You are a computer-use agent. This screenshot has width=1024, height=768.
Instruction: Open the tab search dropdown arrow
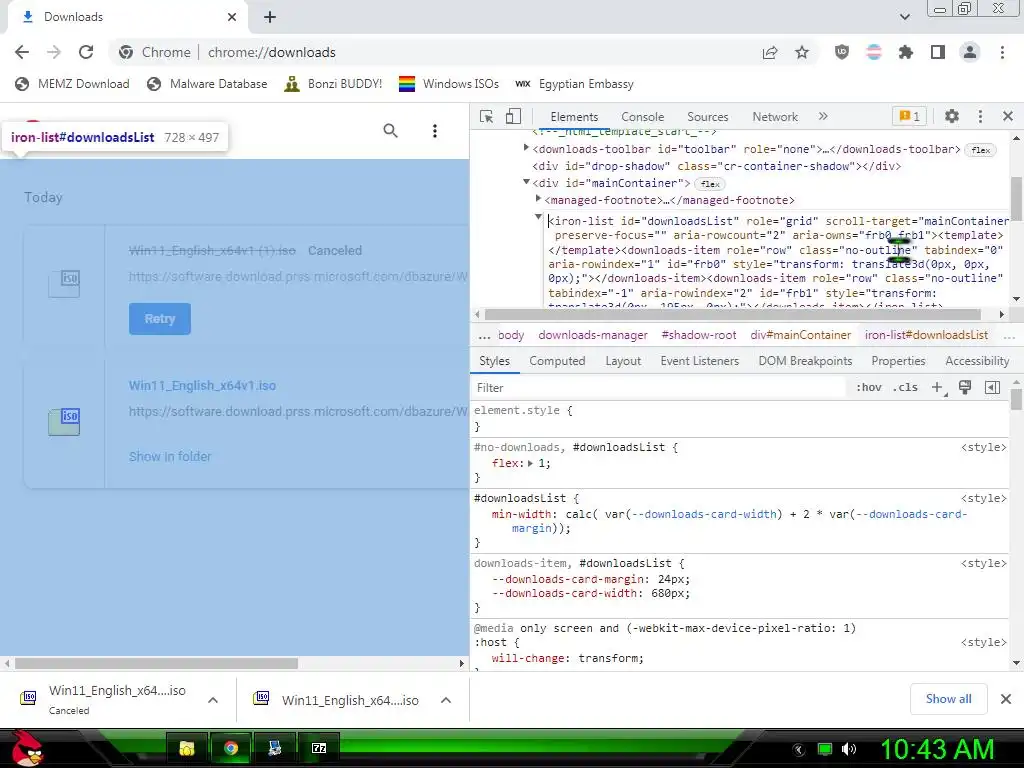click(x=904, y=17)
